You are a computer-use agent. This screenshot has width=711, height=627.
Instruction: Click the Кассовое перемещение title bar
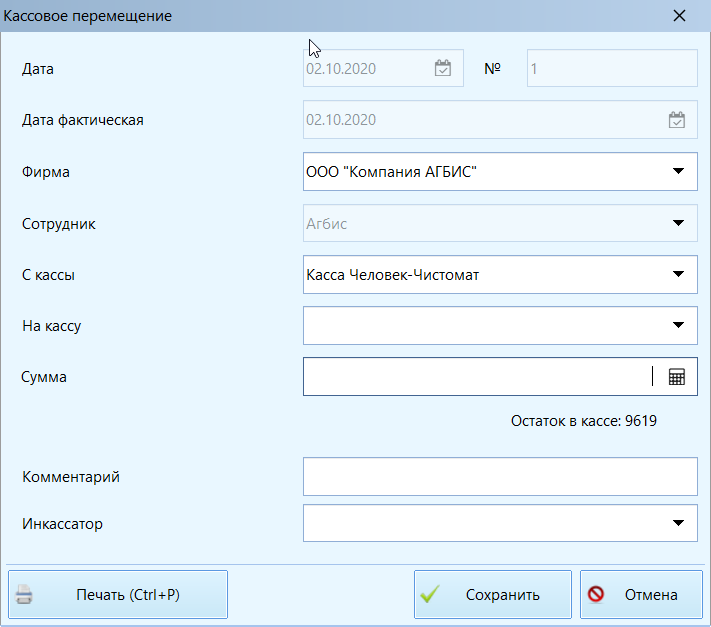[300, 16]
